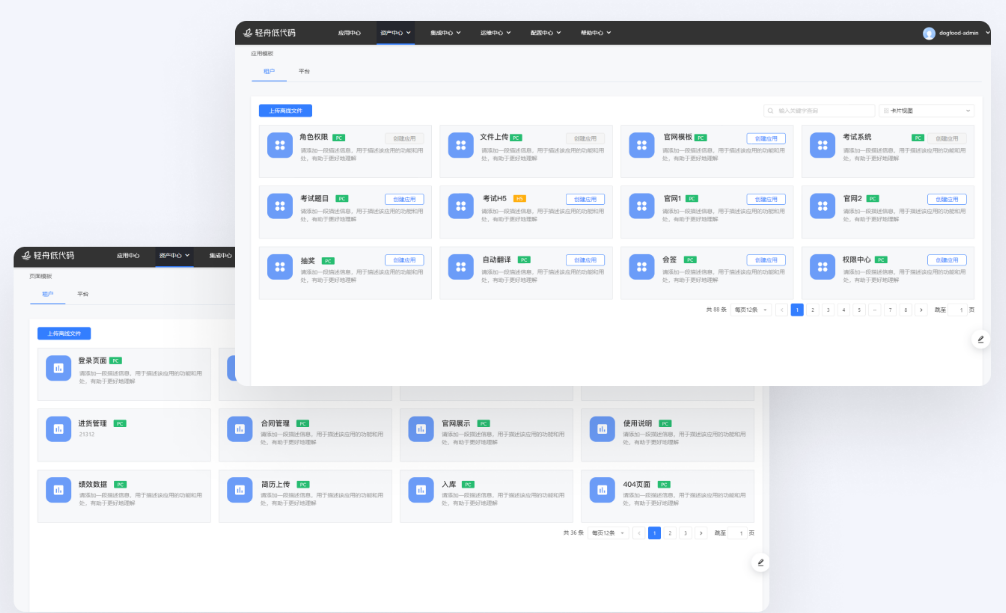Click the 官网展示 chart icon in back window

pos(421,429)
